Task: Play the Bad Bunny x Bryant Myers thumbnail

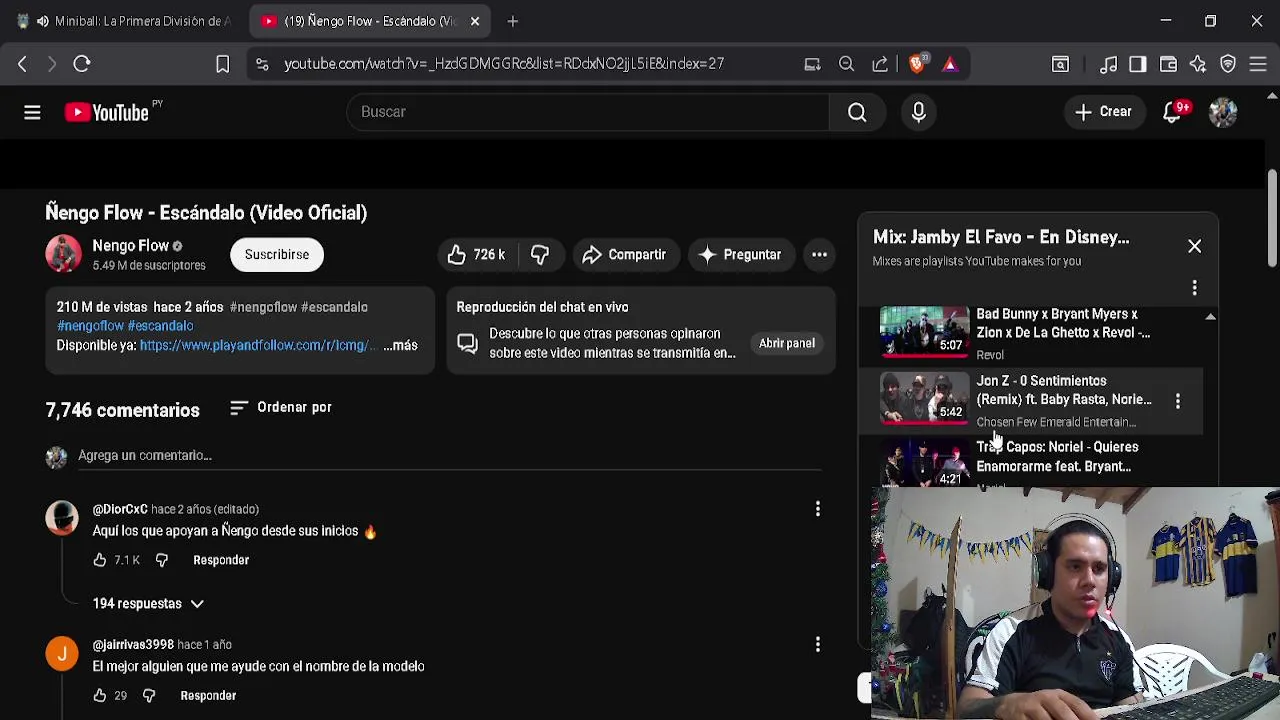Action: tap(924, 331)
